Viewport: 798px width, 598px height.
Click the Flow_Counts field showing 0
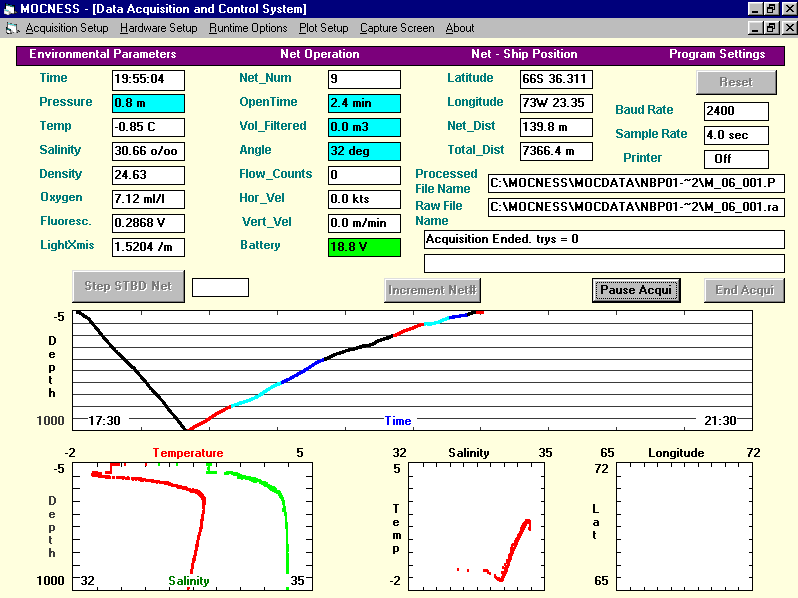(364, 175)
